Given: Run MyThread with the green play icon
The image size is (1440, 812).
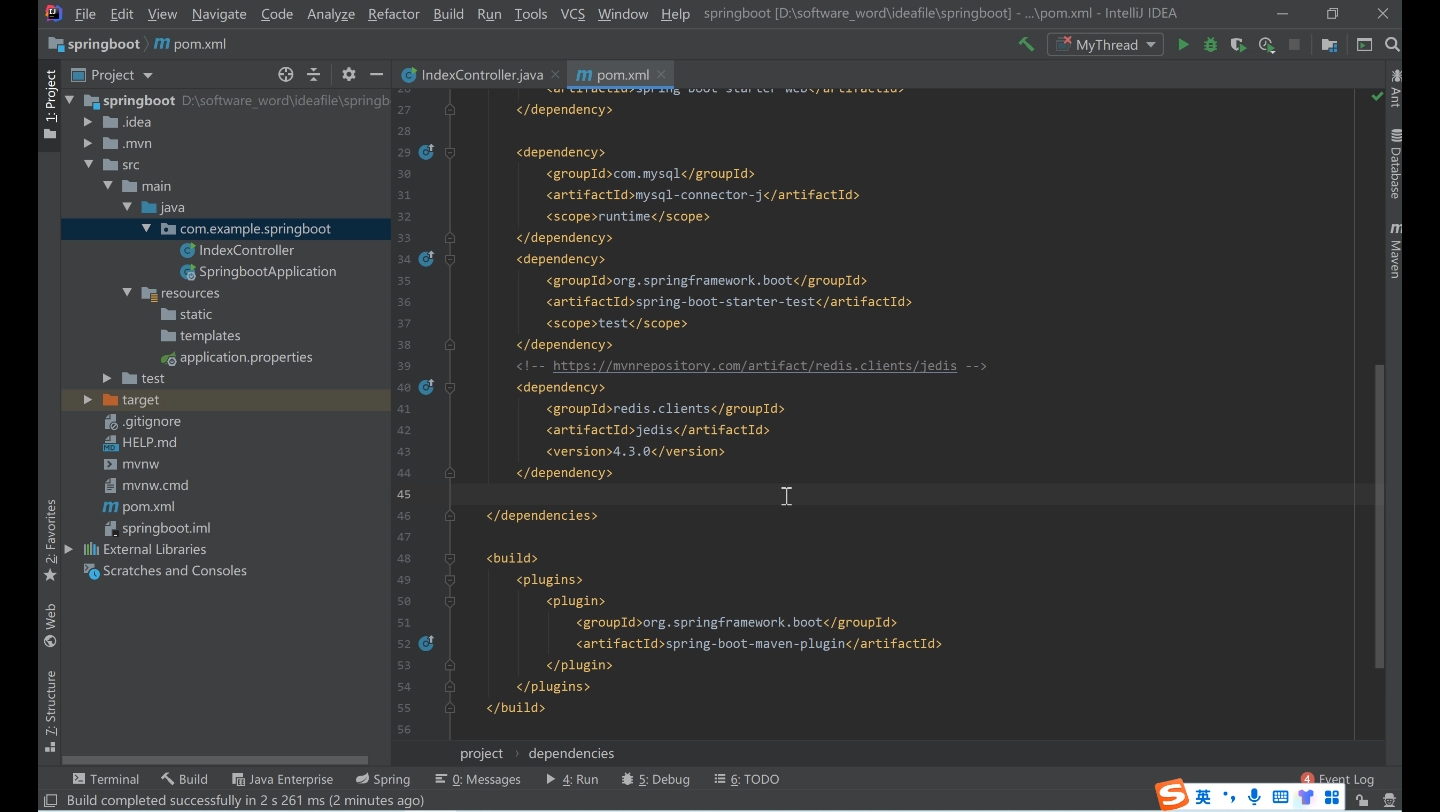Looking at the screenshot, I should point(1183,44).
